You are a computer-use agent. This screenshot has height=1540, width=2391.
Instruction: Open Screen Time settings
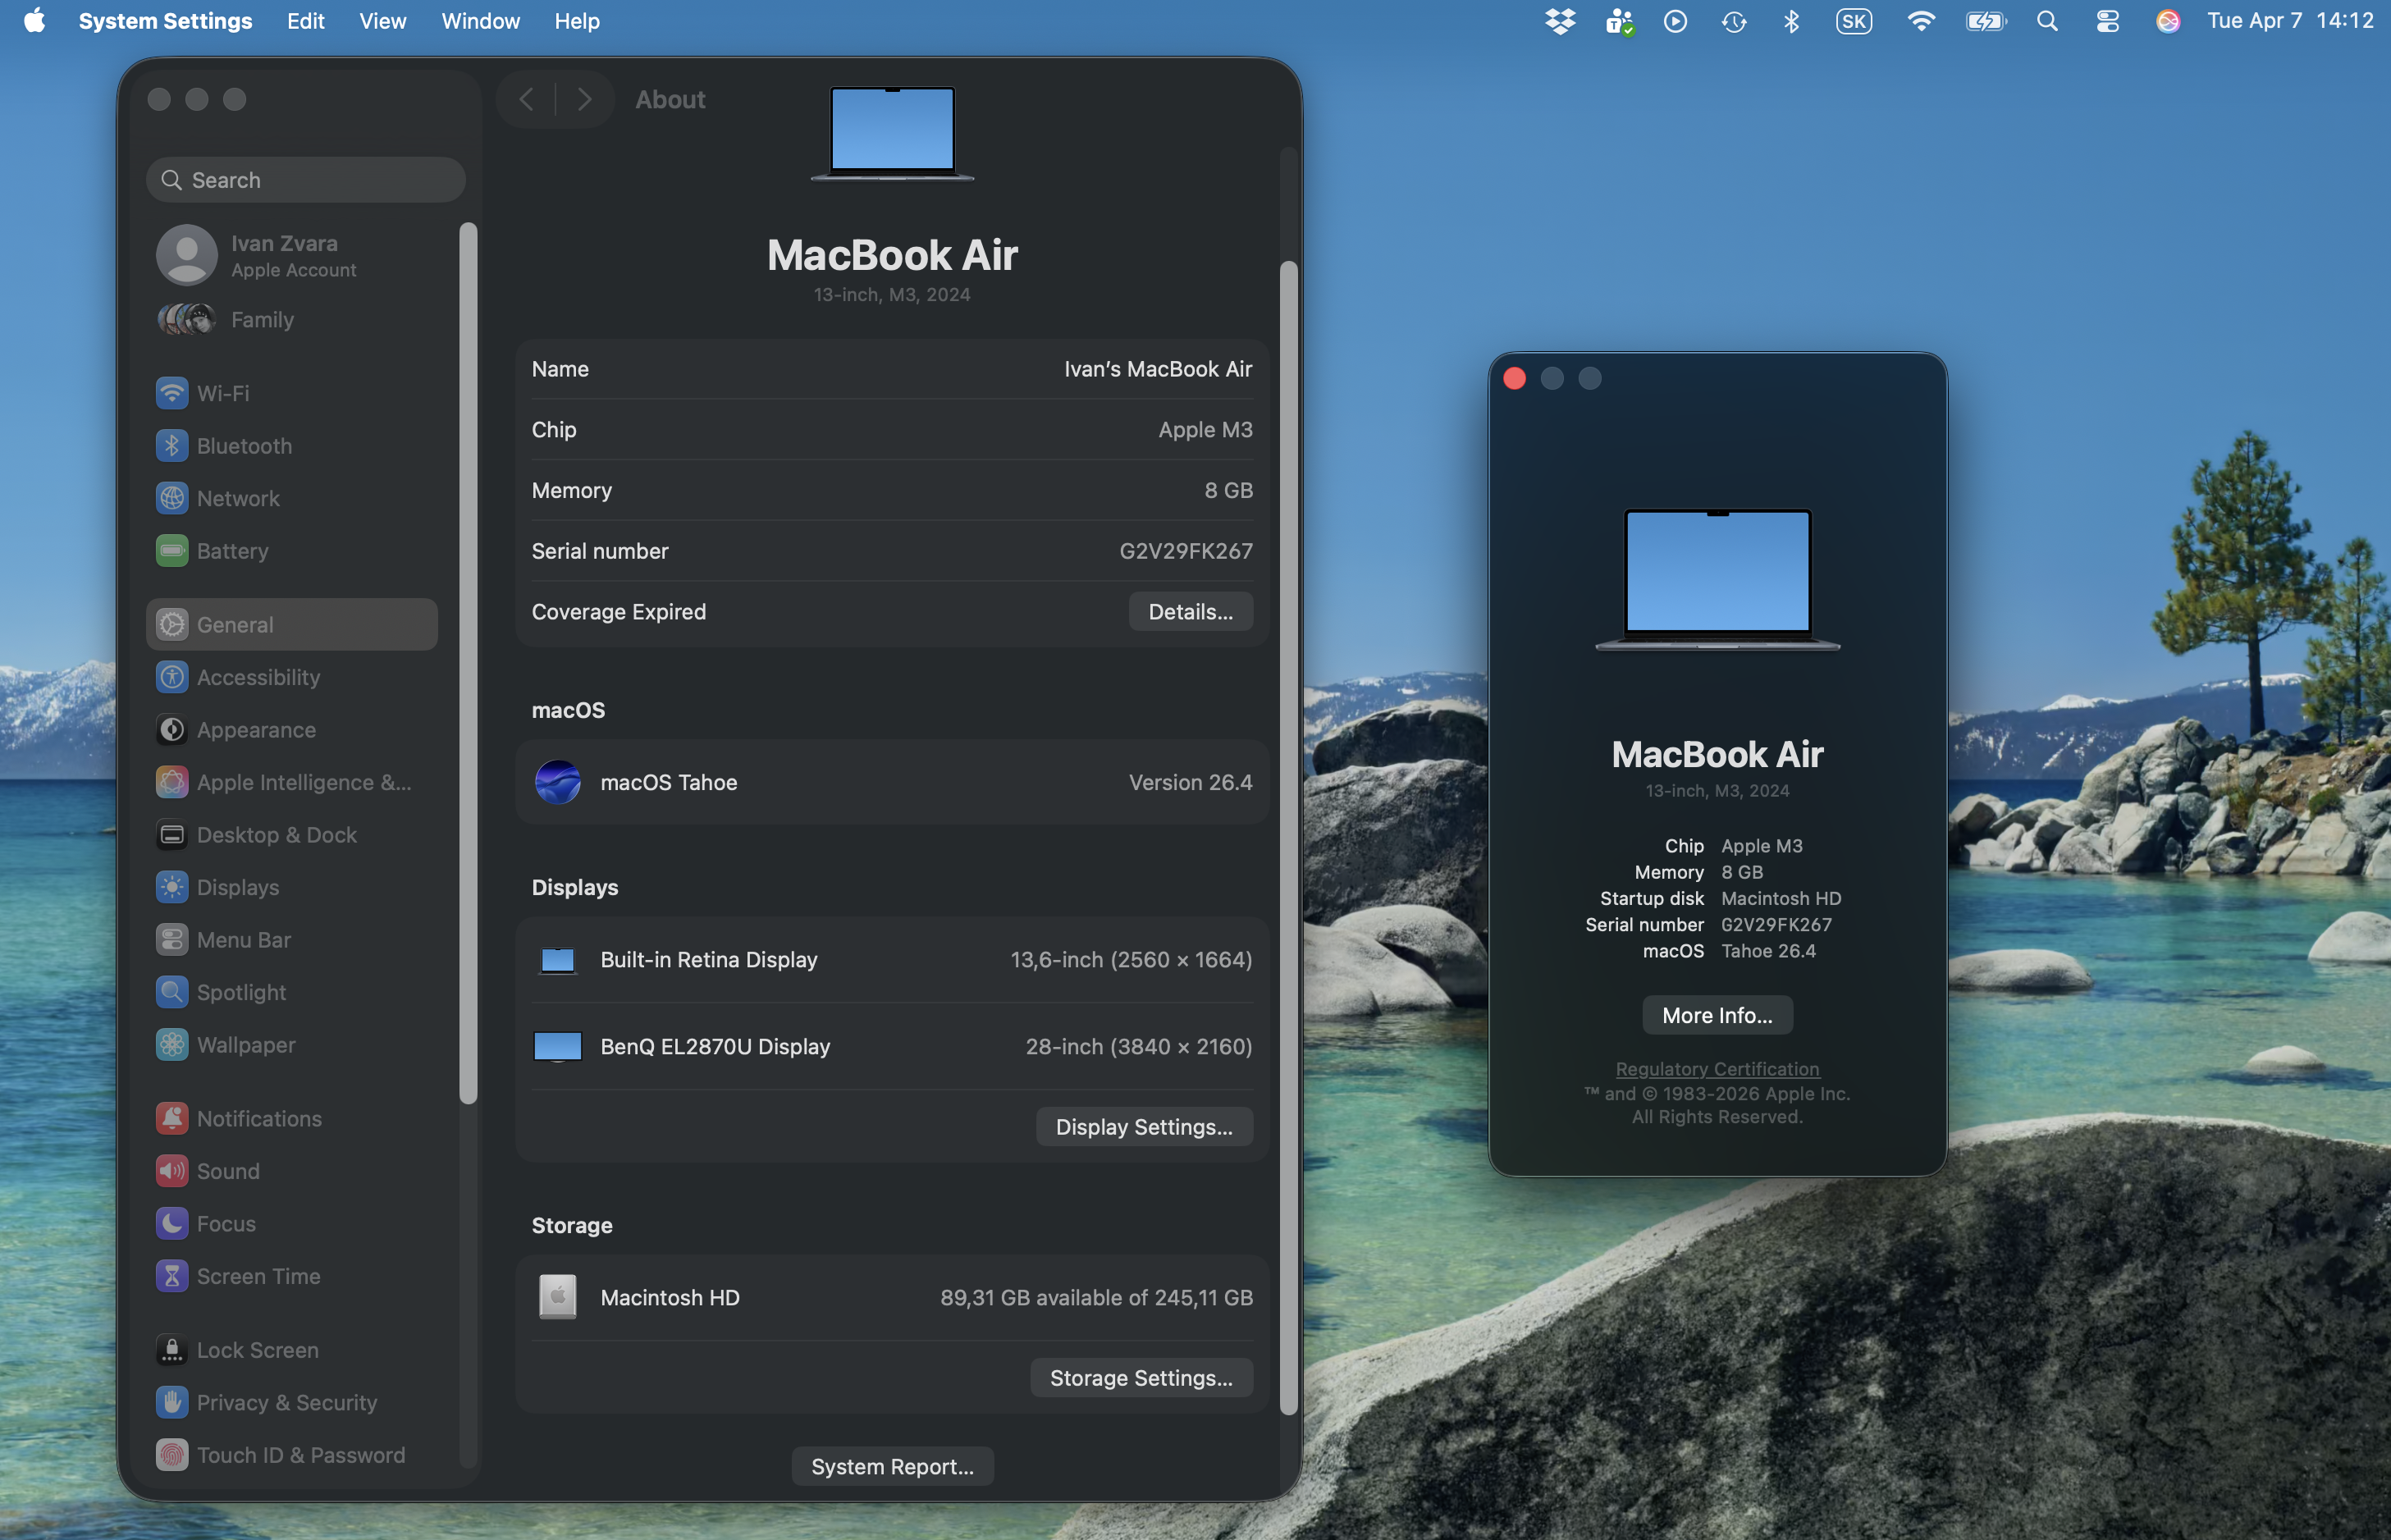pyautogui.click(x=258, y=1276)
